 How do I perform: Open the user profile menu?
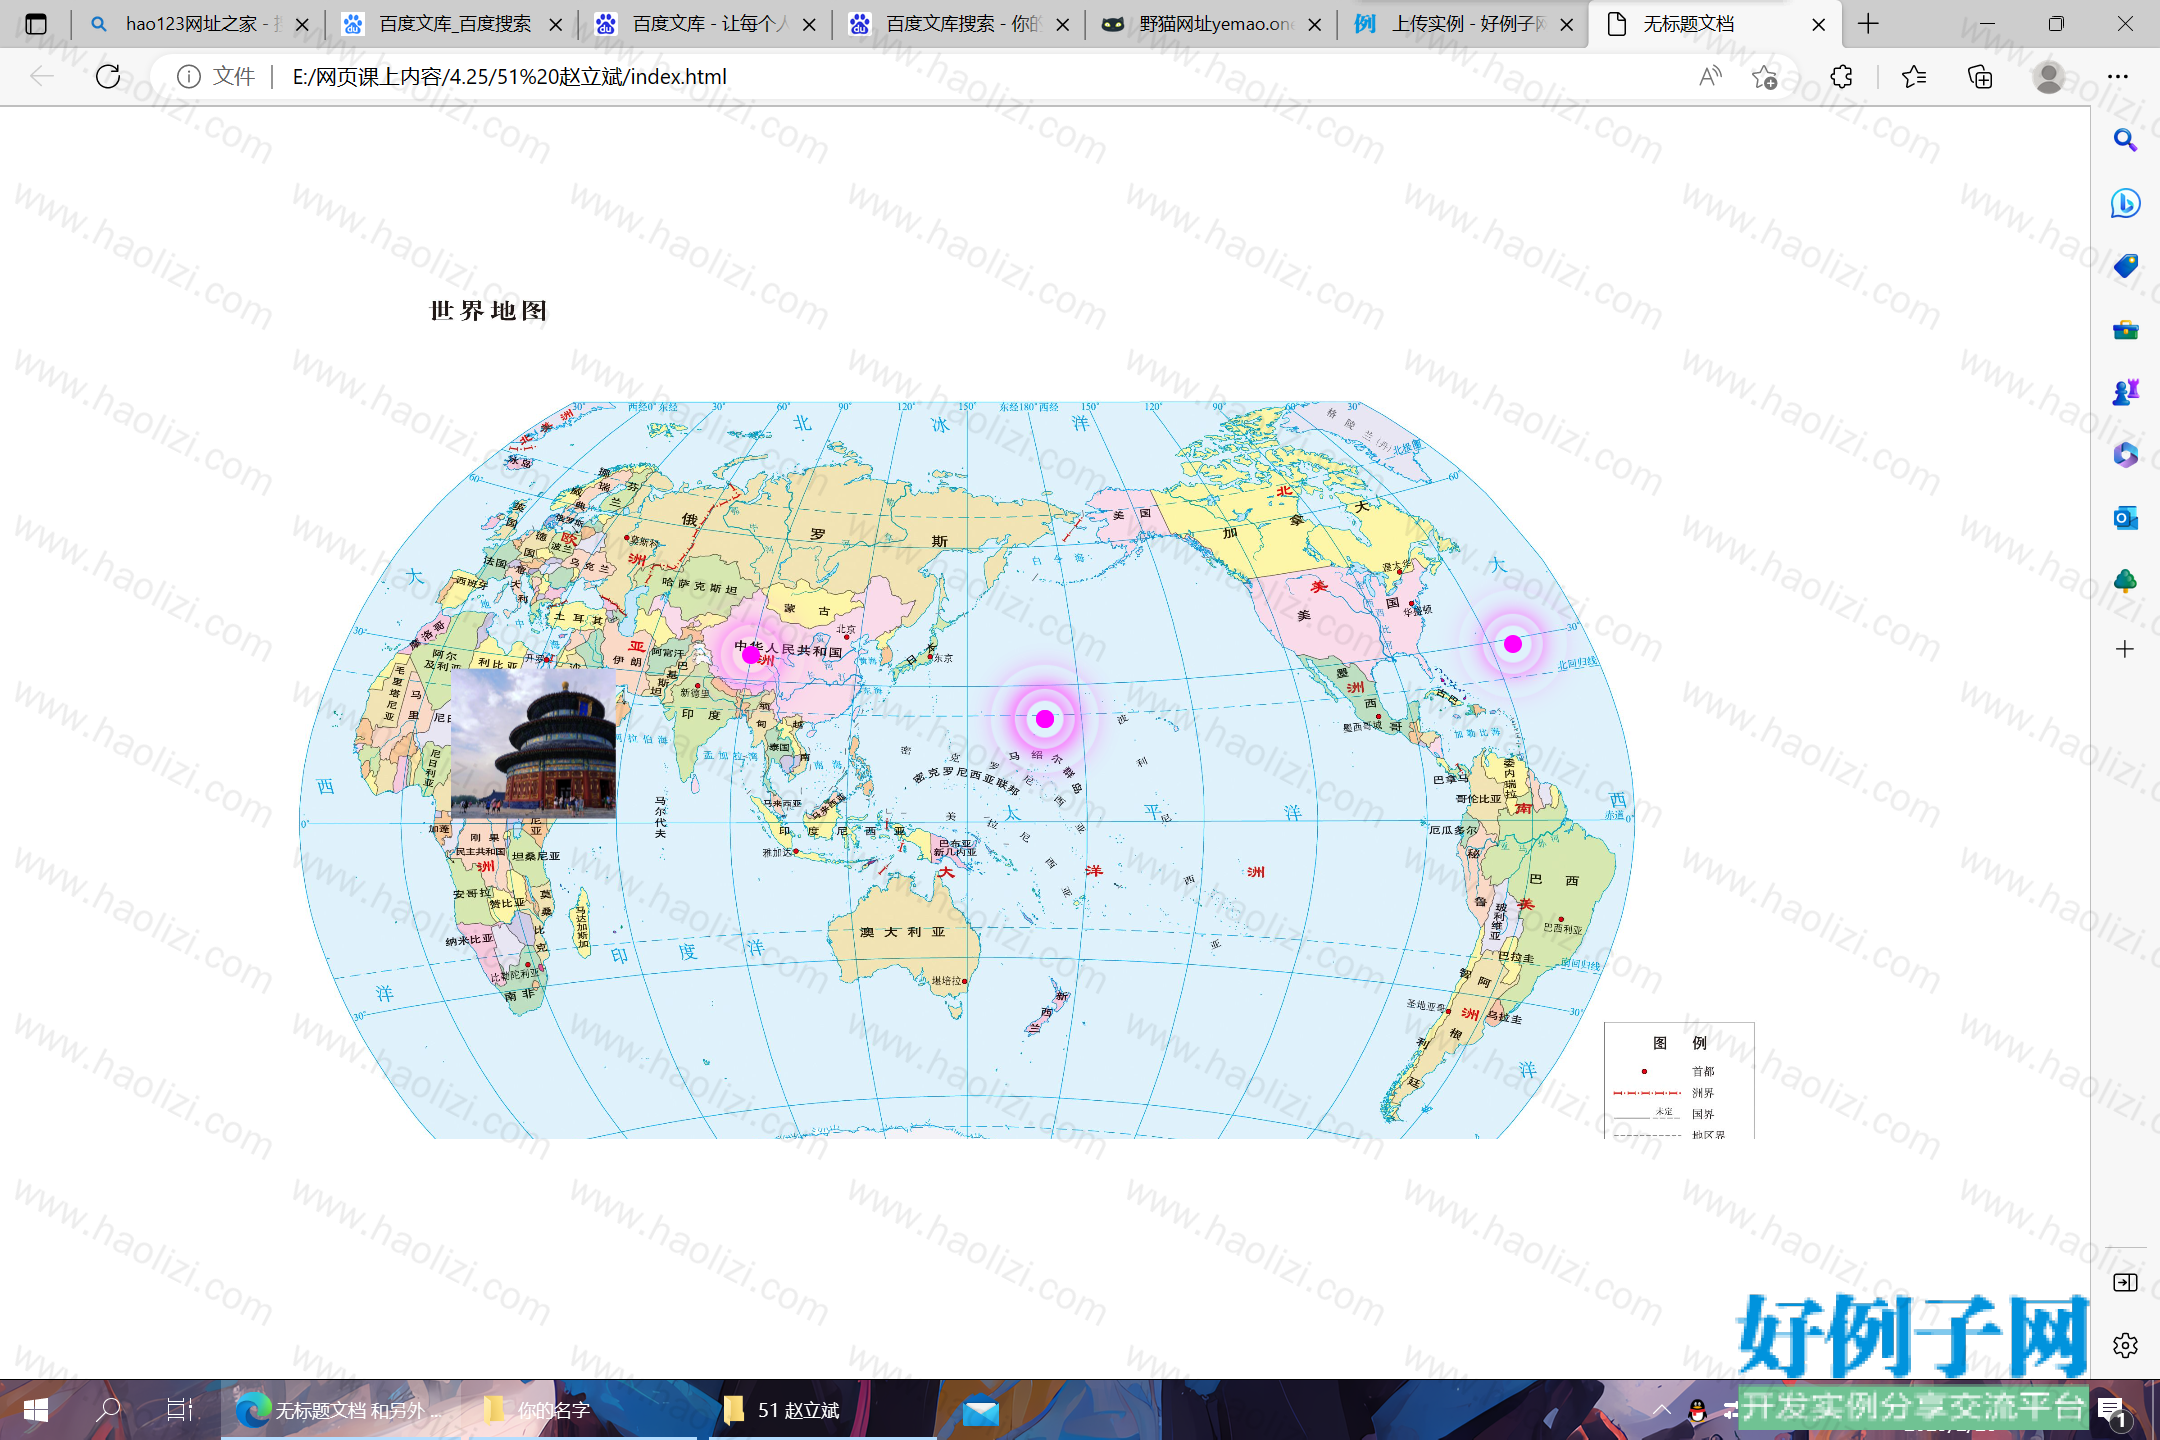tap(2048, 76)
